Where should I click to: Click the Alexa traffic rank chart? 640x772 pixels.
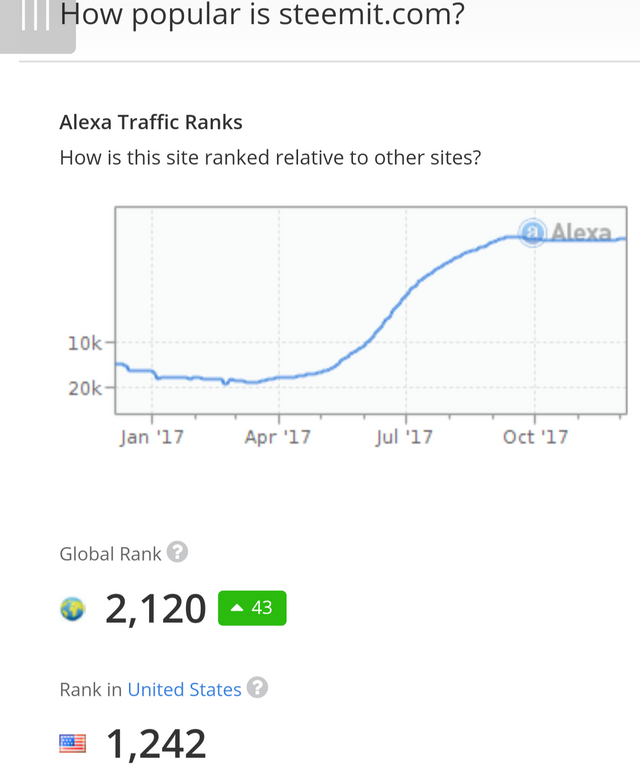click(370, 310)
